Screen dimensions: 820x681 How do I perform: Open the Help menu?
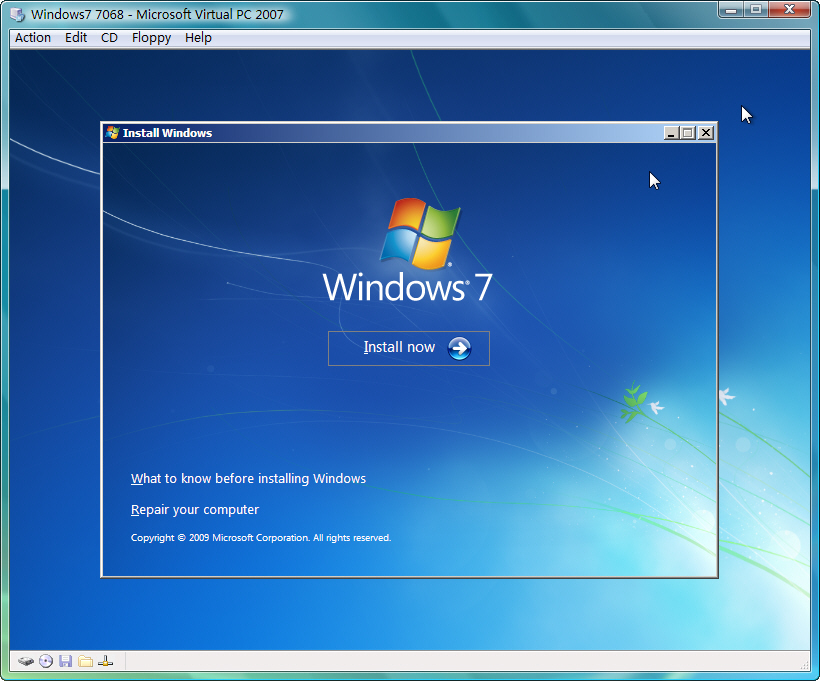[198, 38]
